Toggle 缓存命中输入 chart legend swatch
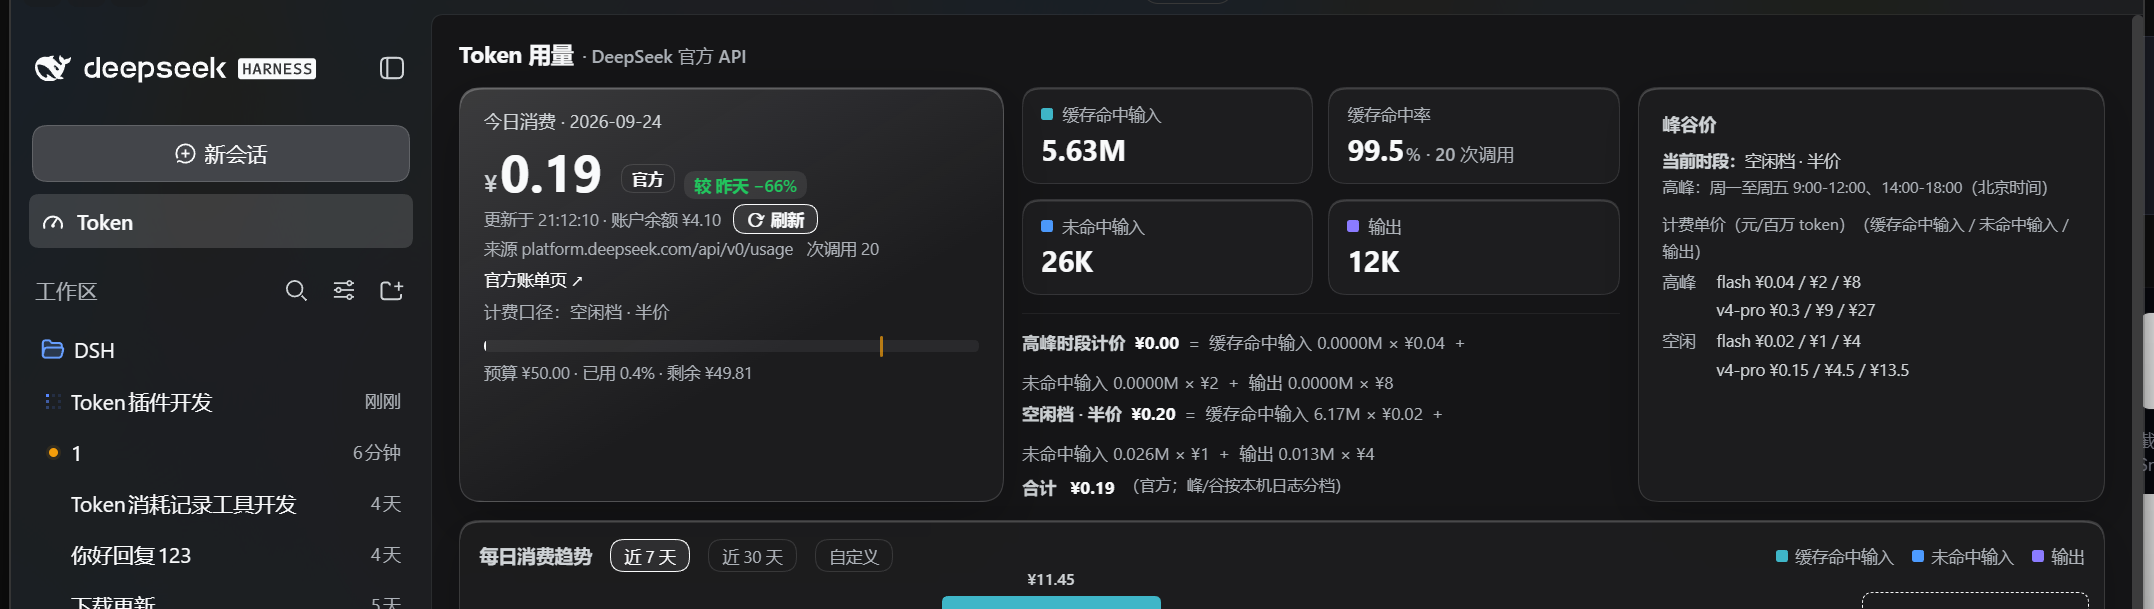The height and width of the screenshot is (609, 2154). [1782, 557]
